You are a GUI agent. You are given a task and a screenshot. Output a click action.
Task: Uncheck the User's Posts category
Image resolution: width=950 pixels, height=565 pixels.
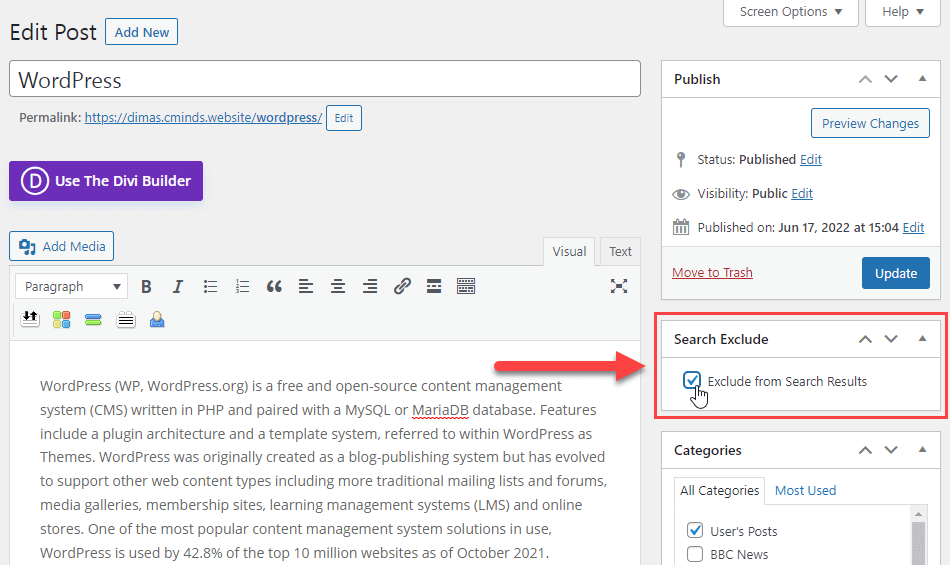[x=695, y=530]
